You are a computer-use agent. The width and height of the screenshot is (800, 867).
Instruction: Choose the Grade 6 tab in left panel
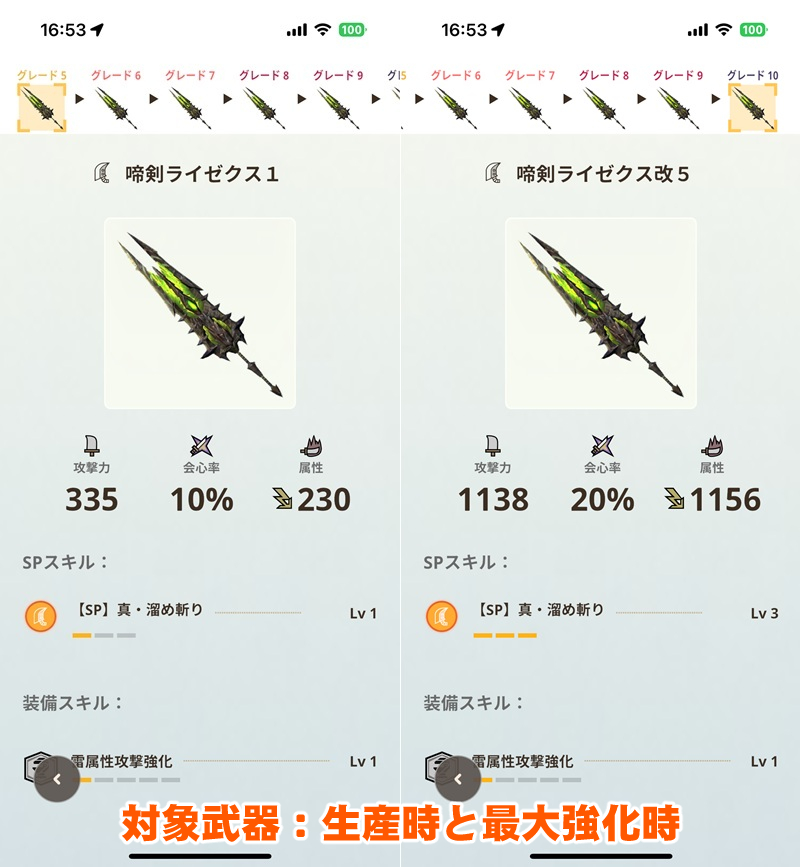[116, 75]
